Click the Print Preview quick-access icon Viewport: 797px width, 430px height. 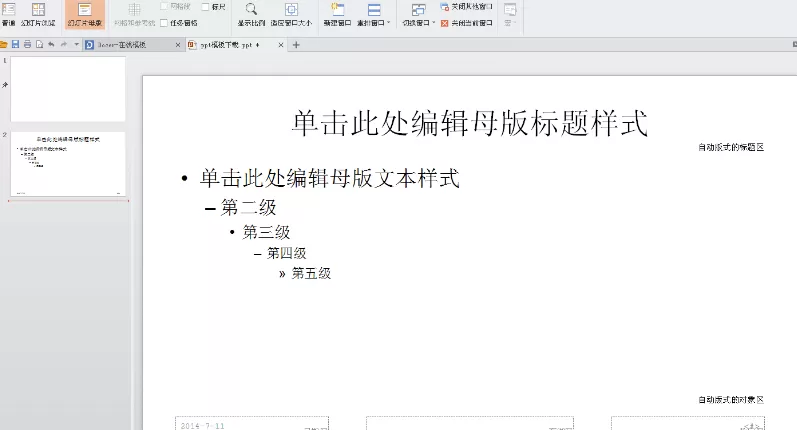point(39,45)
